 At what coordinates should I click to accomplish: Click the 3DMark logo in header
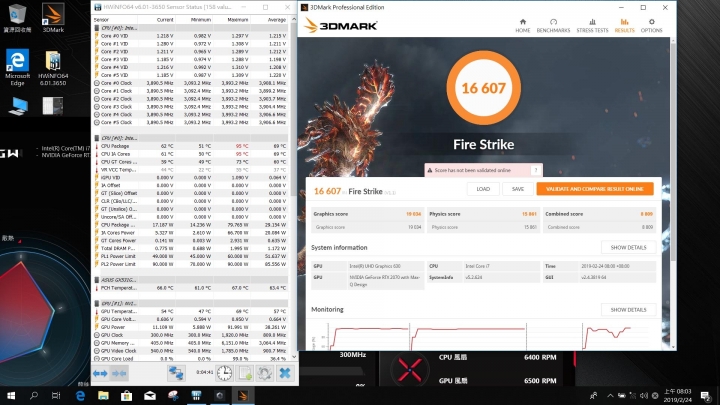click(x=341, y=25)
